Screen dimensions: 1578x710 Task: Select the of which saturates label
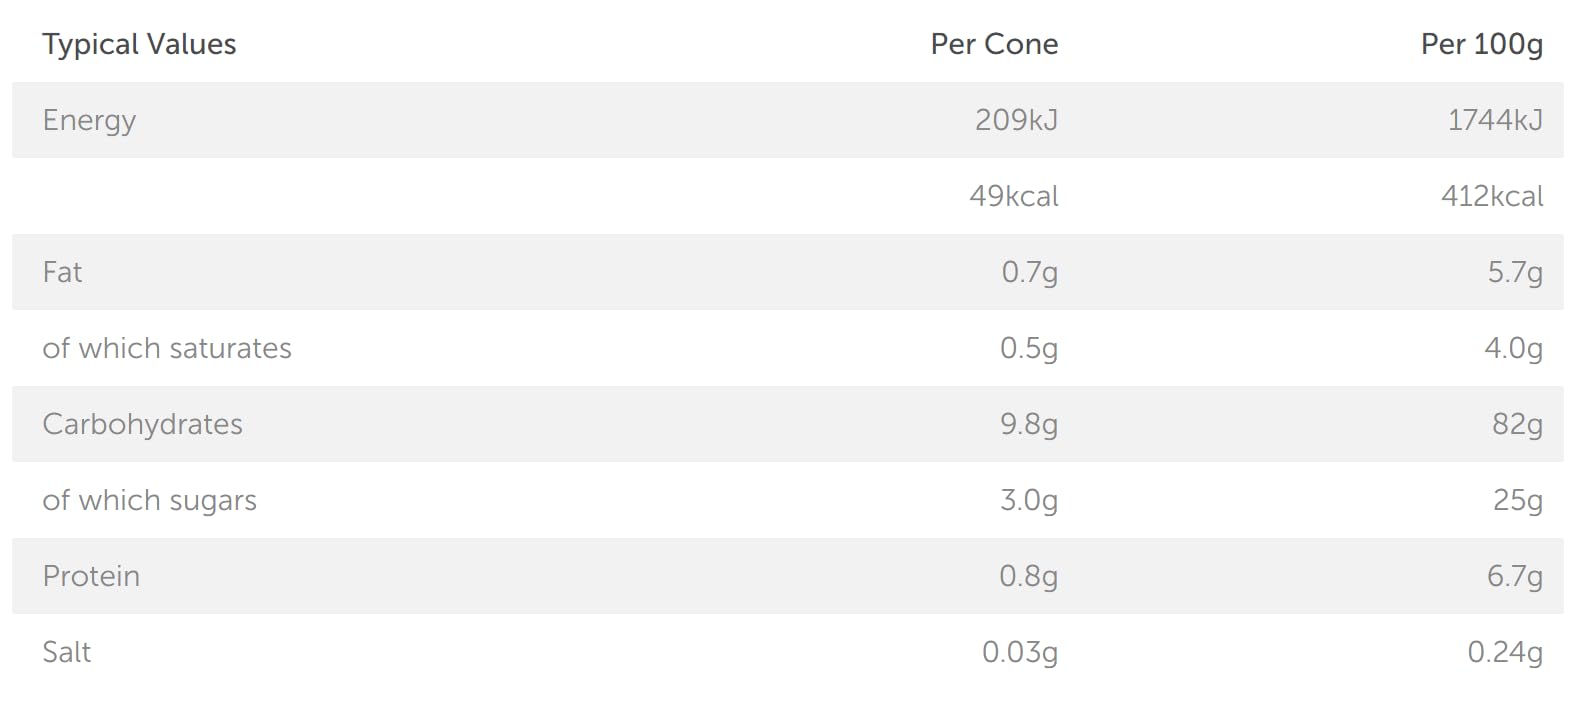(167, 348)
